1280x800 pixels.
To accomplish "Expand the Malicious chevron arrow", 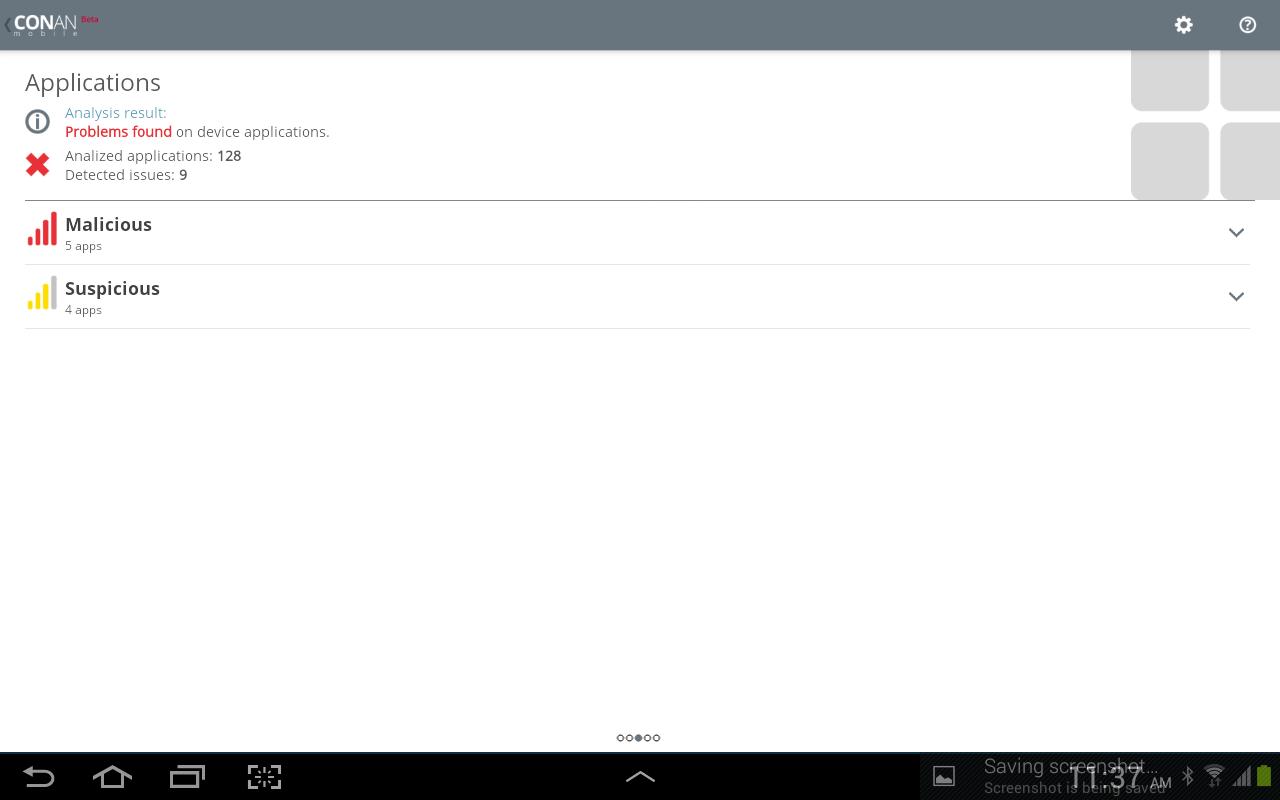I will [1236, 232].
